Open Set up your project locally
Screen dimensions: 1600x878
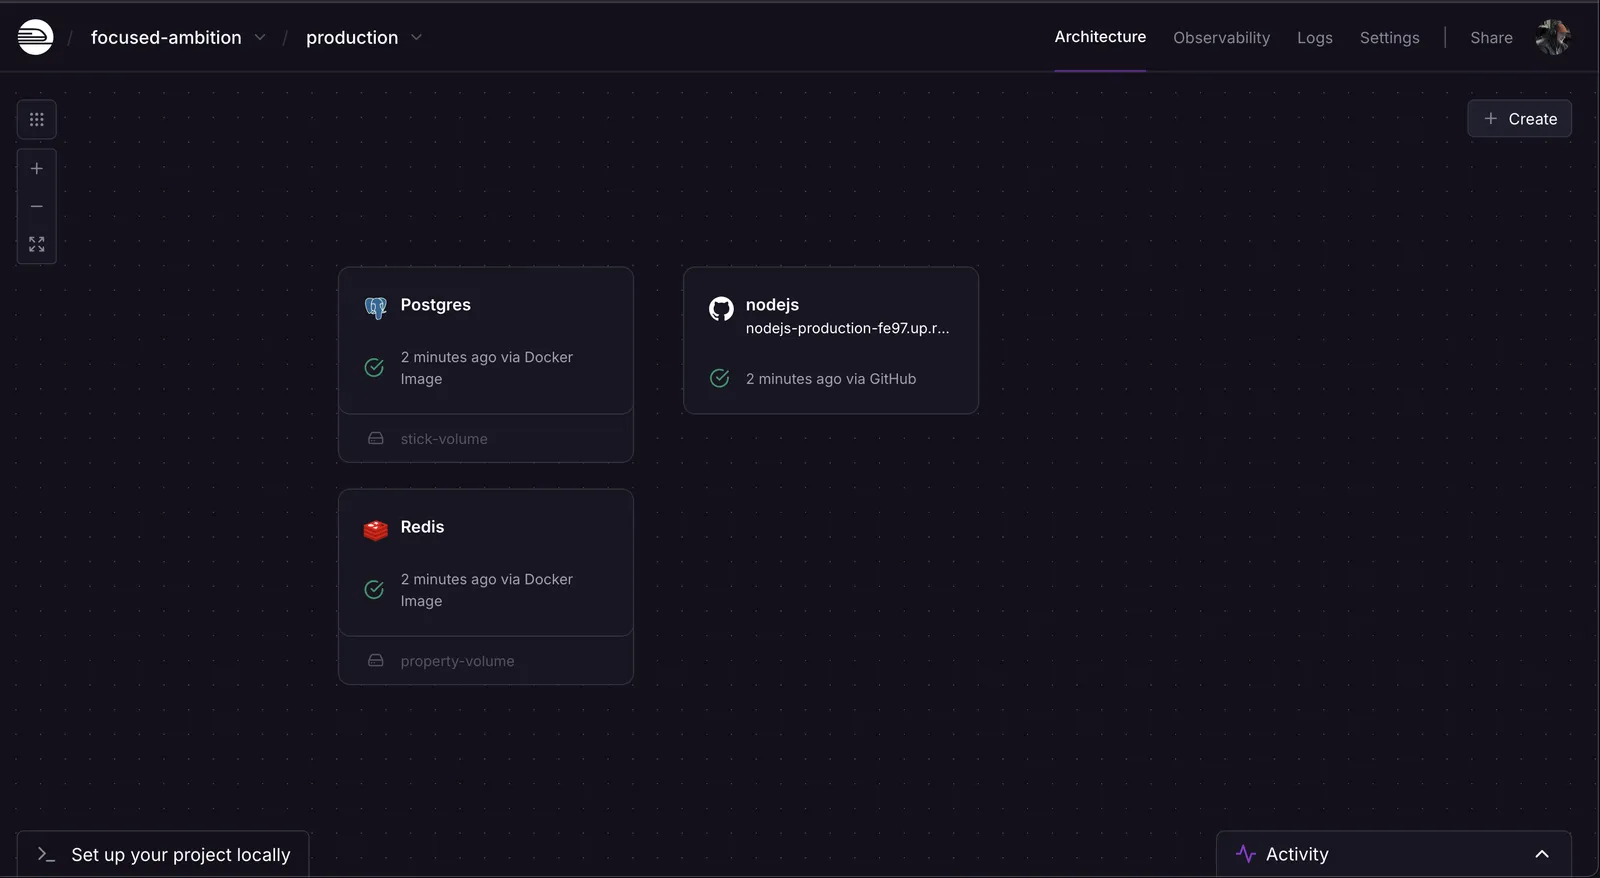coord(164,854)
